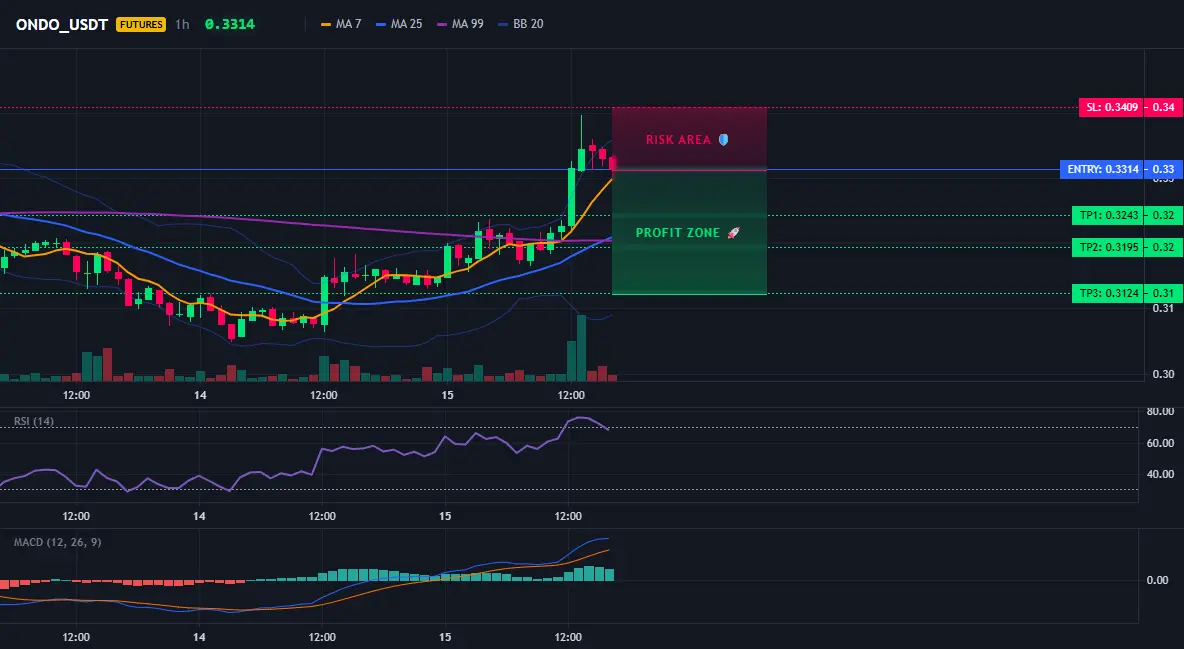Click the 0.34 value on the SL tag
Viewport: 1184px width, 649px height.
(1164, 107)
